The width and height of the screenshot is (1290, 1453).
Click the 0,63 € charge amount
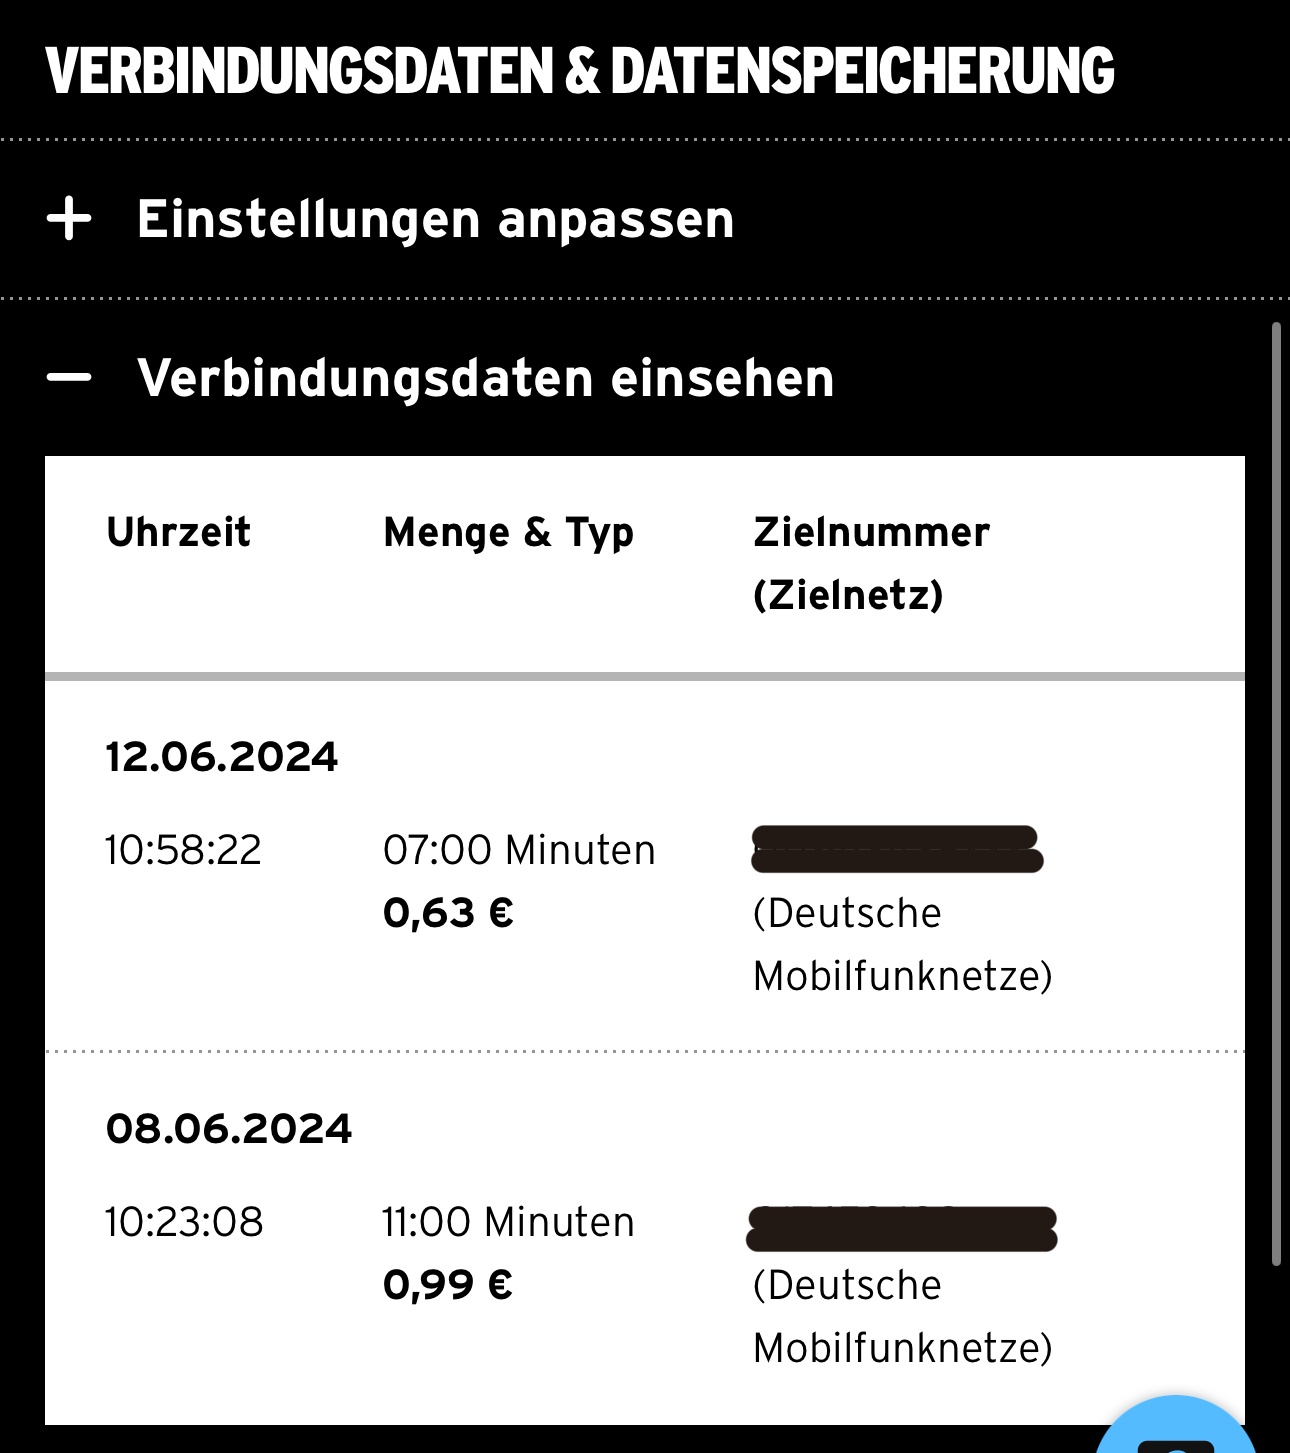pyautogui.click(x=448, y=913)
